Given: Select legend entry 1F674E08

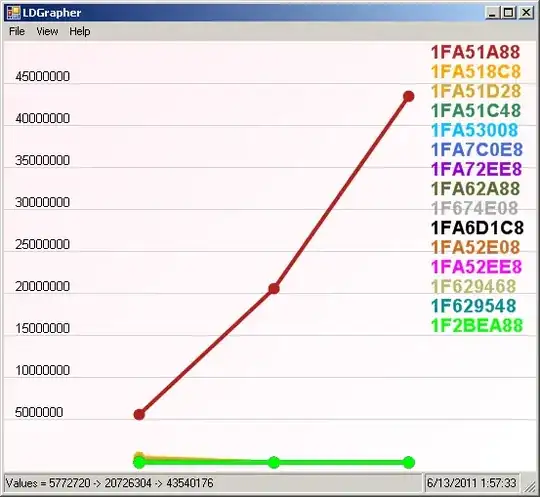Looking at the screenshot, I should (x=474, y=208).
